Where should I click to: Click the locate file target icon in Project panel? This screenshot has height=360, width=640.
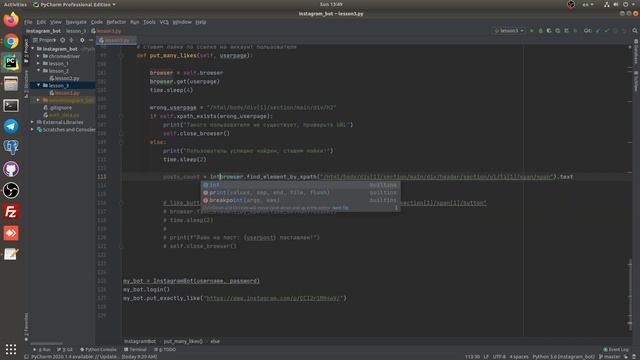coord(62,40)
